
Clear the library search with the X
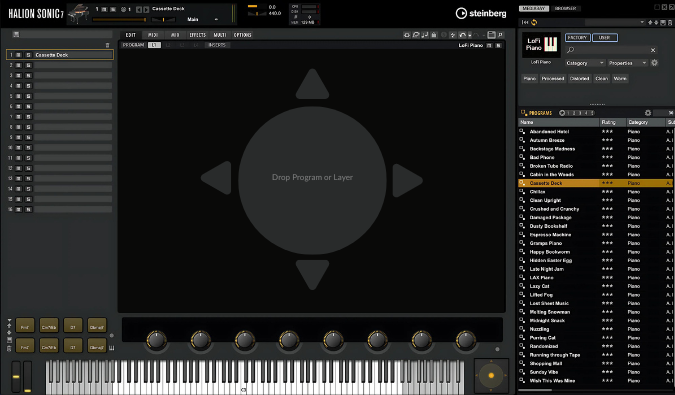tap(653, 50)
